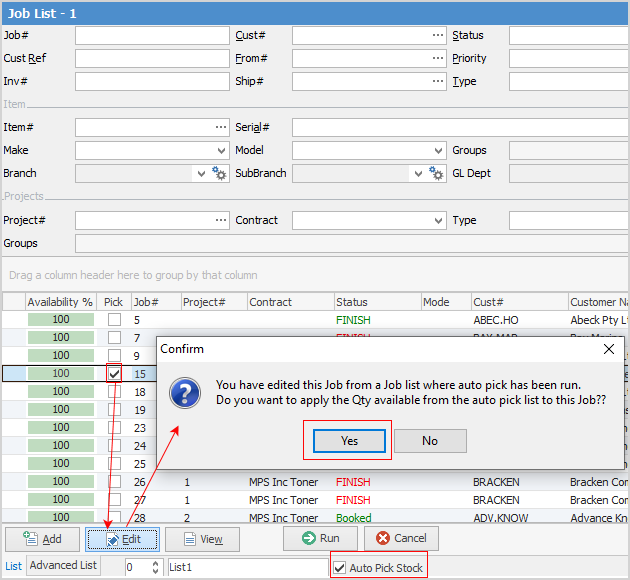Uncheck the Pick checkbox for job 15
This screenshot has height=580, width=630.
pyautogui.click(x=115, y=373)
